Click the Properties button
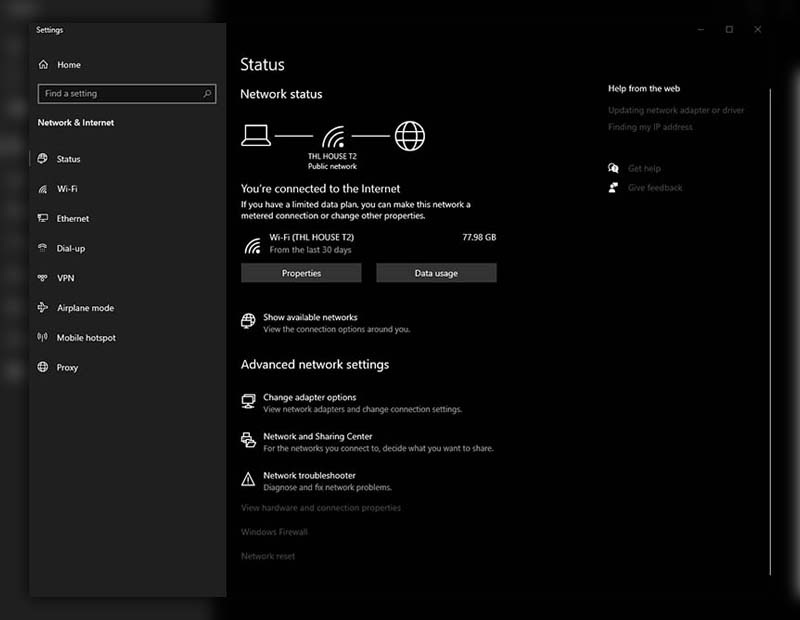 pyautogui.click(x=301, y=273)
